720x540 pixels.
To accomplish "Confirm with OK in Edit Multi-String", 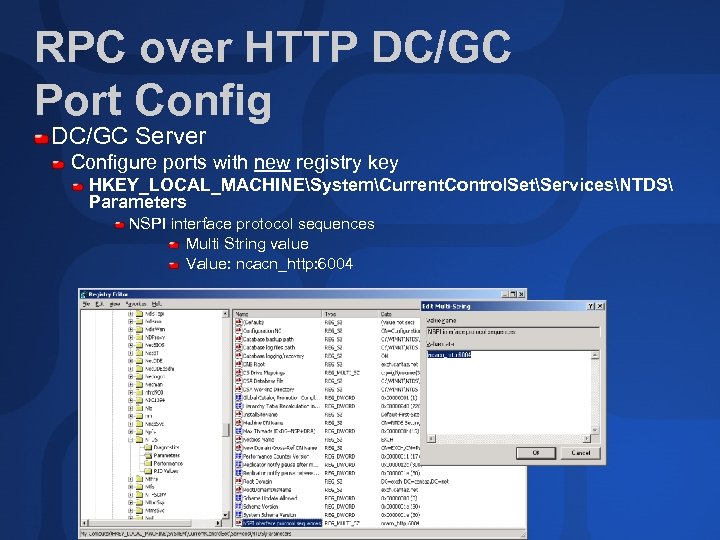I will pyautogui.click(x=535, y=453).
